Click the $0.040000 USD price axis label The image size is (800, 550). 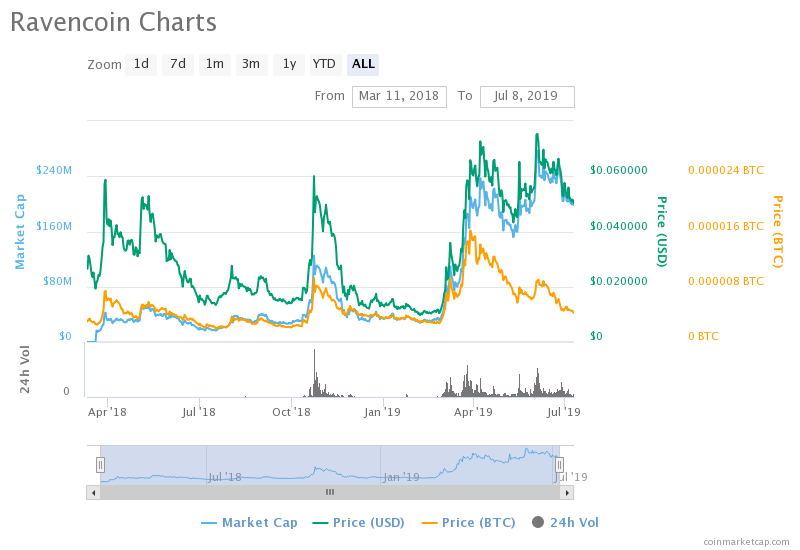[x=618, y=226]
